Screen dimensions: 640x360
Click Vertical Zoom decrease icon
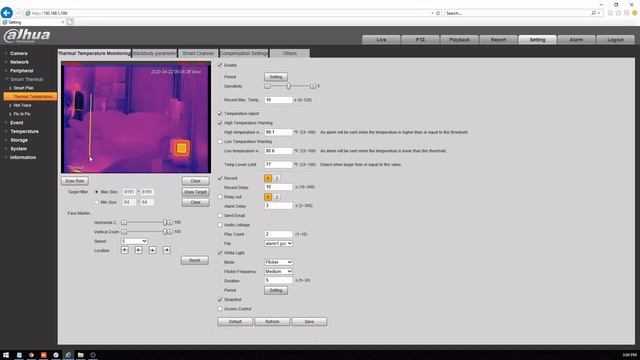(x=124, y=232)
